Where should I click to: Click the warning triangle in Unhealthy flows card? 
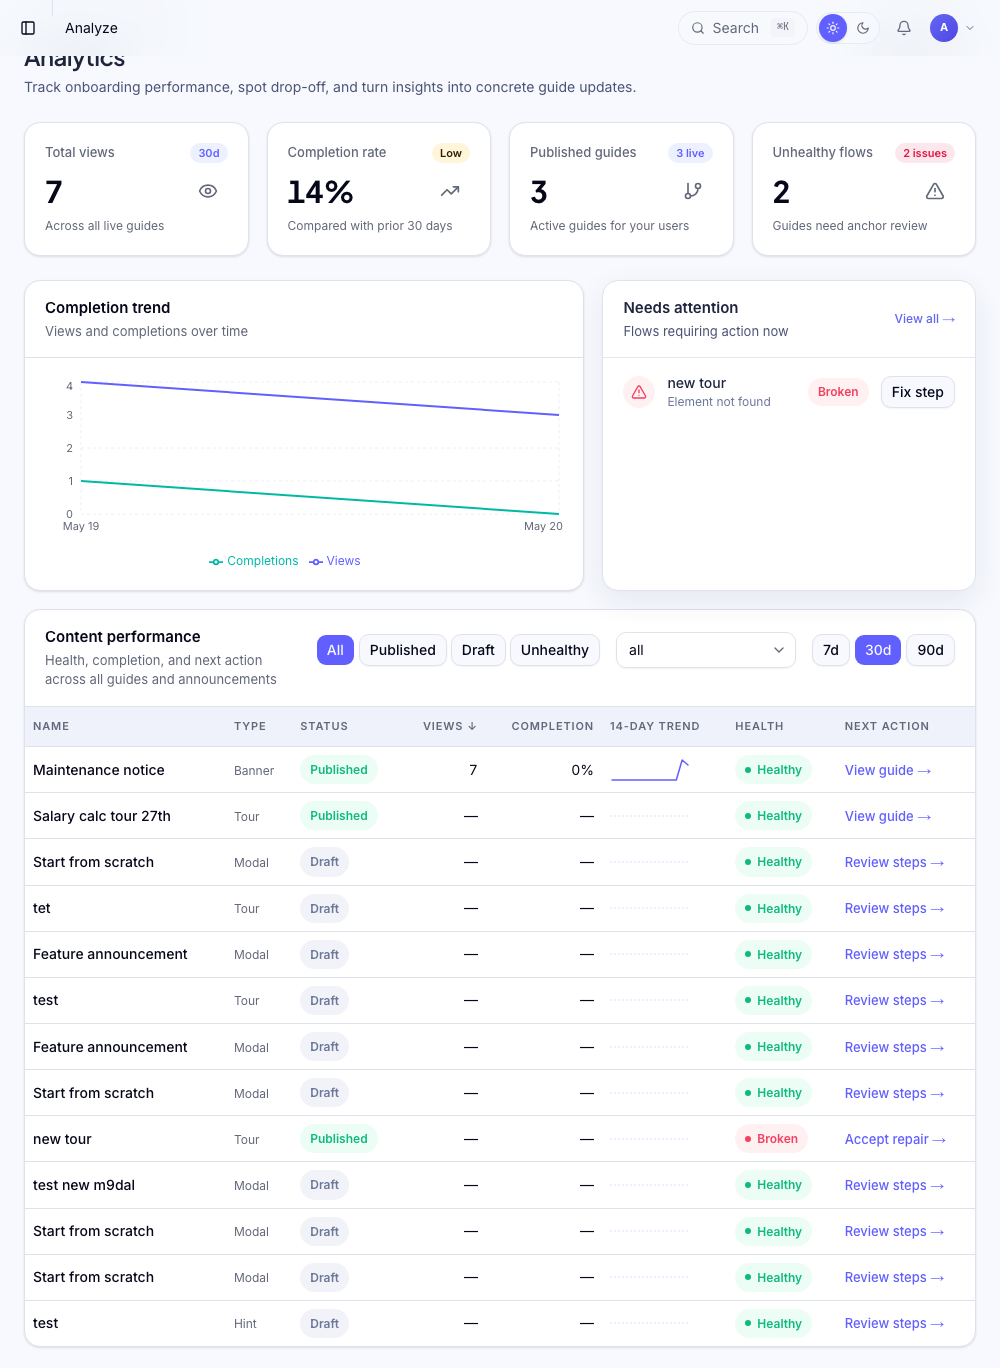pyautogui.click(x=935, y=191)
